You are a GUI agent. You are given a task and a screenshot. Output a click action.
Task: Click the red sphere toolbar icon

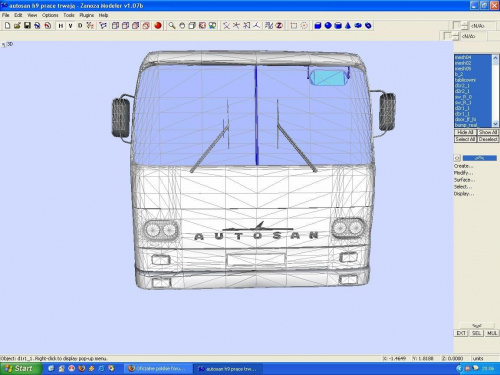click(158, 26)
